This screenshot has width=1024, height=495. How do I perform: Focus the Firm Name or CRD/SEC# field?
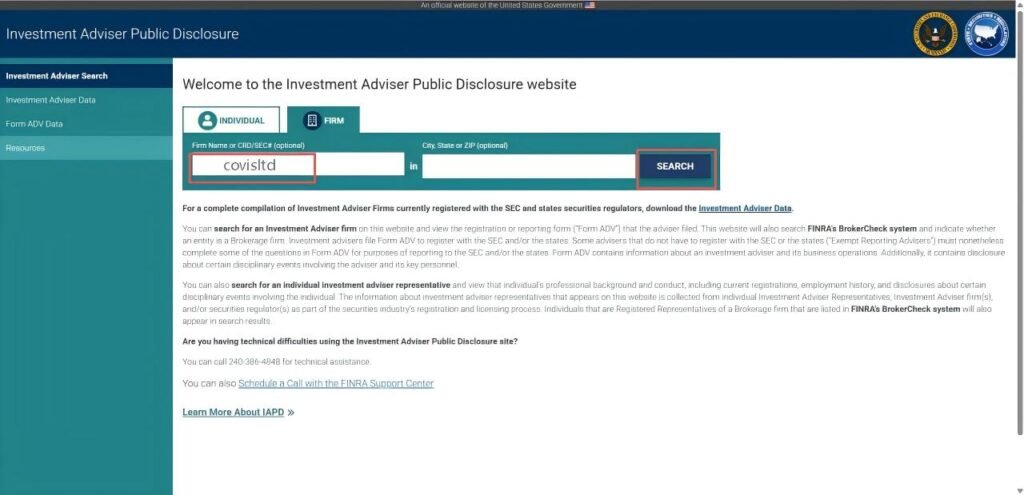click(x=297, y=166)
